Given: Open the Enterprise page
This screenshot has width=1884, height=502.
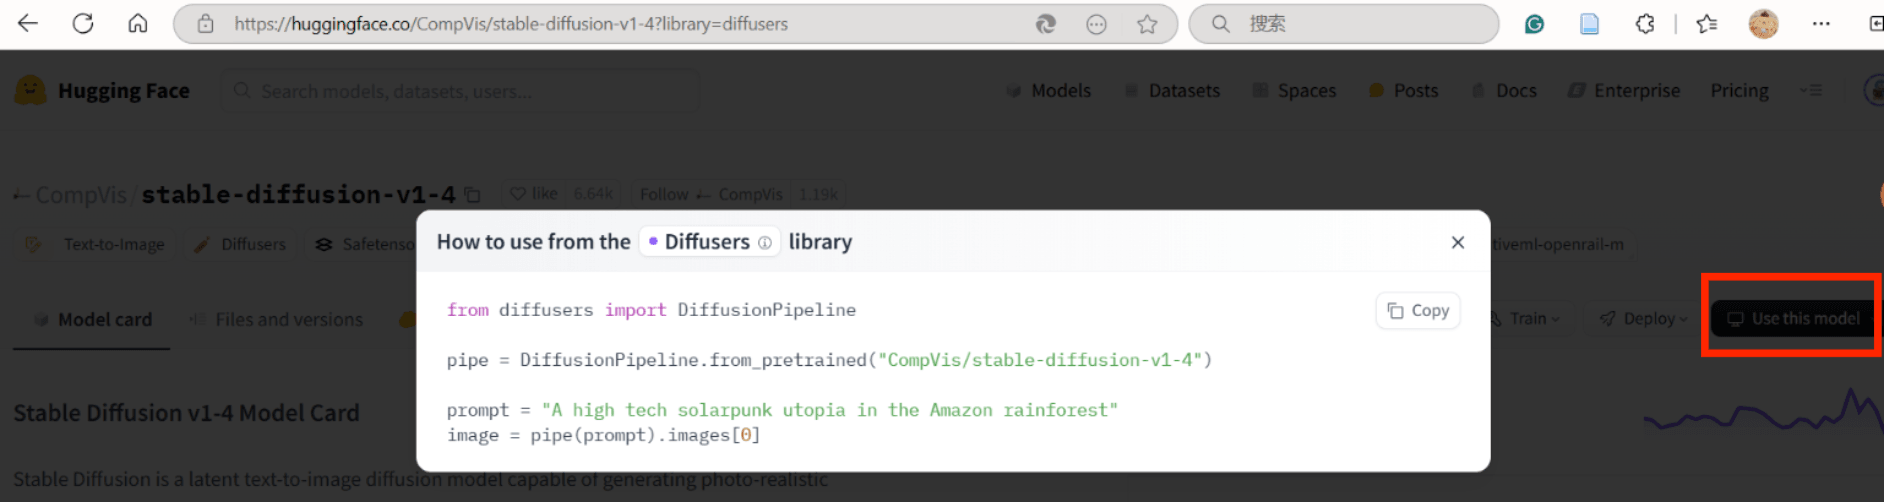Looking at the screenshot, I should (x=1624, y=91).
